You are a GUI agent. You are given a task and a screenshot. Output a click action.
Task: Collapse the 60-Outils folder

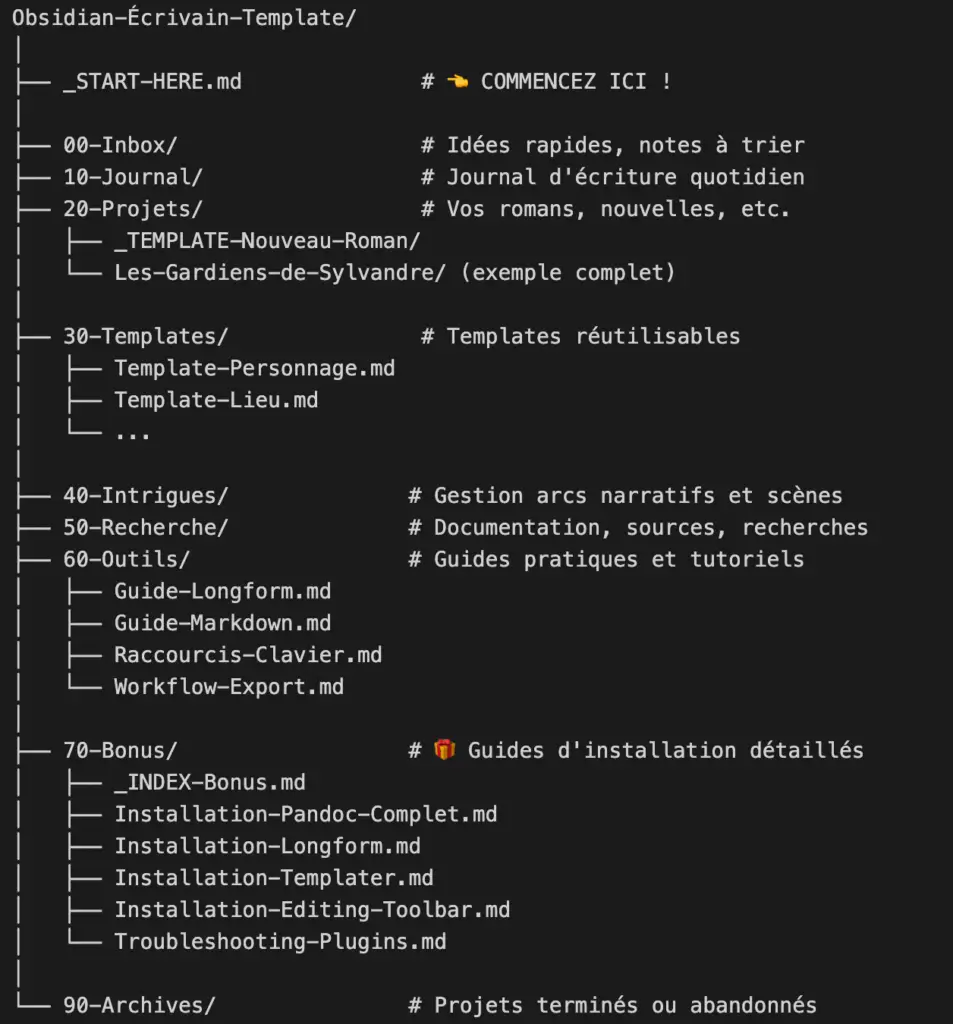pos(126,559)
